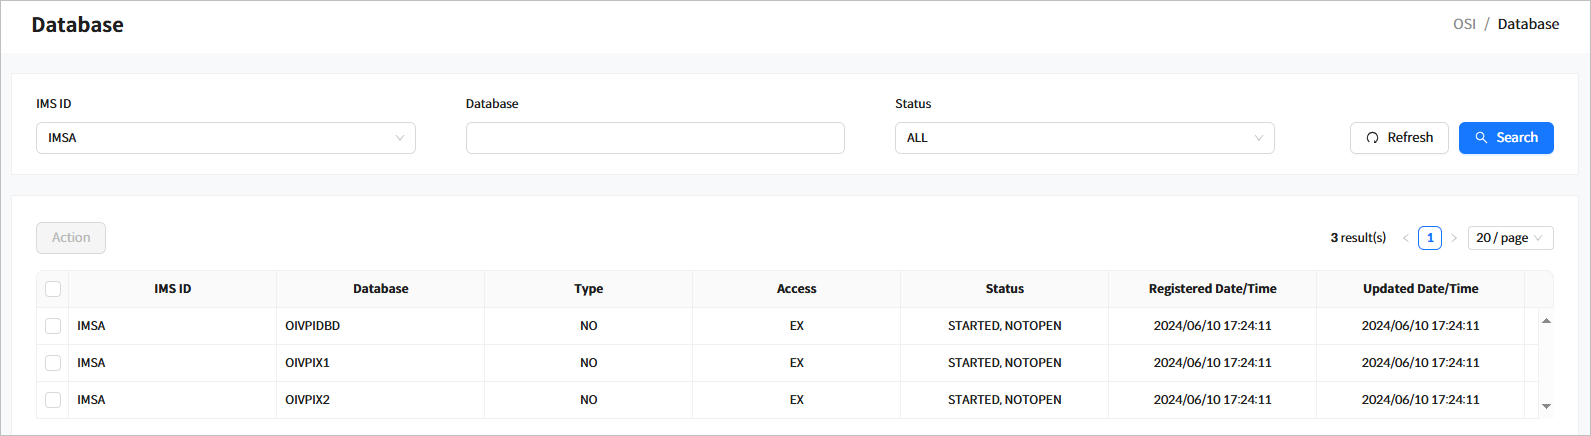The width and height of the screenshot is (1591, 436).
Task: Expand the Status ALL dropdown
Action: (1083, 138)
